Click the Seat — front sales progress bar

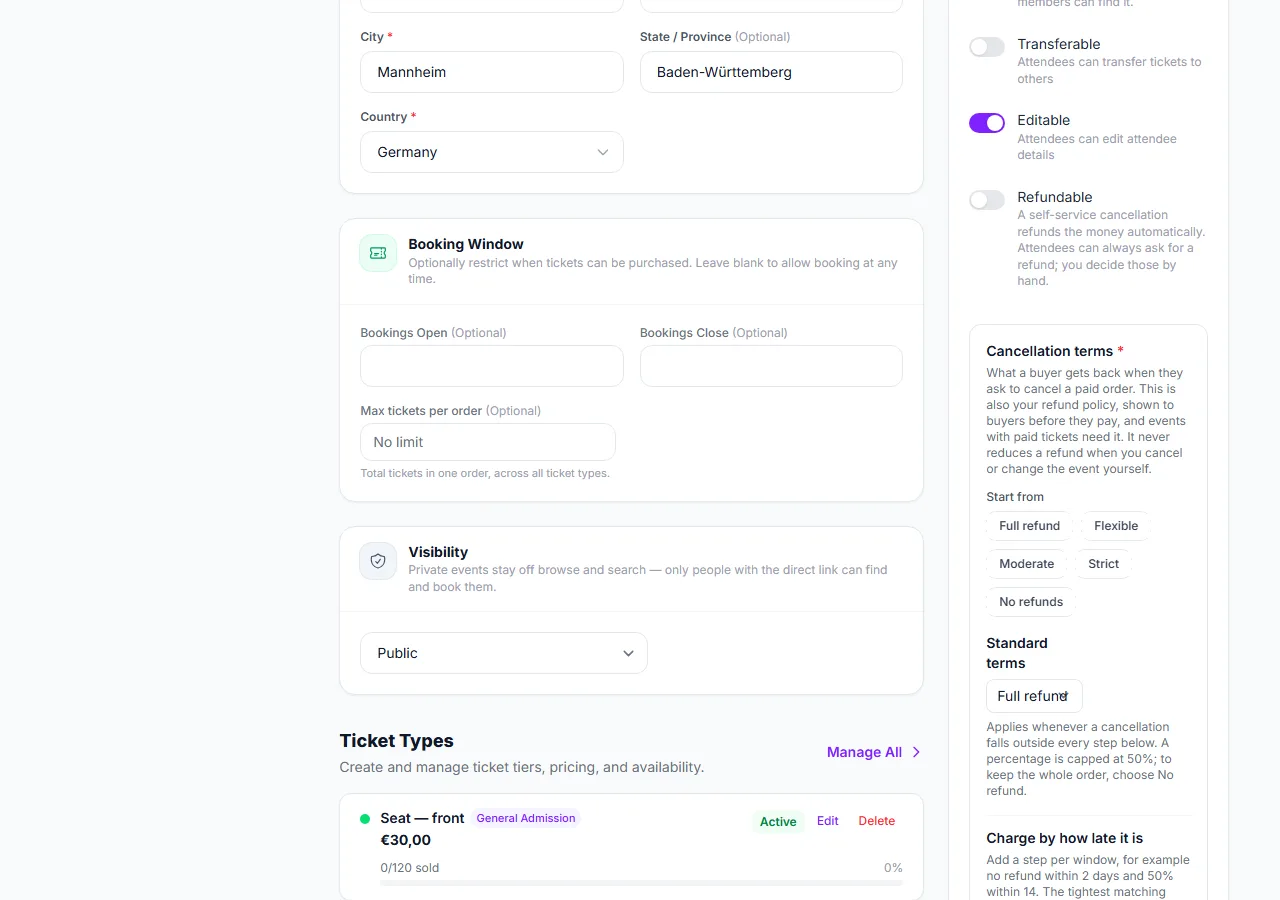click(642, 883)
